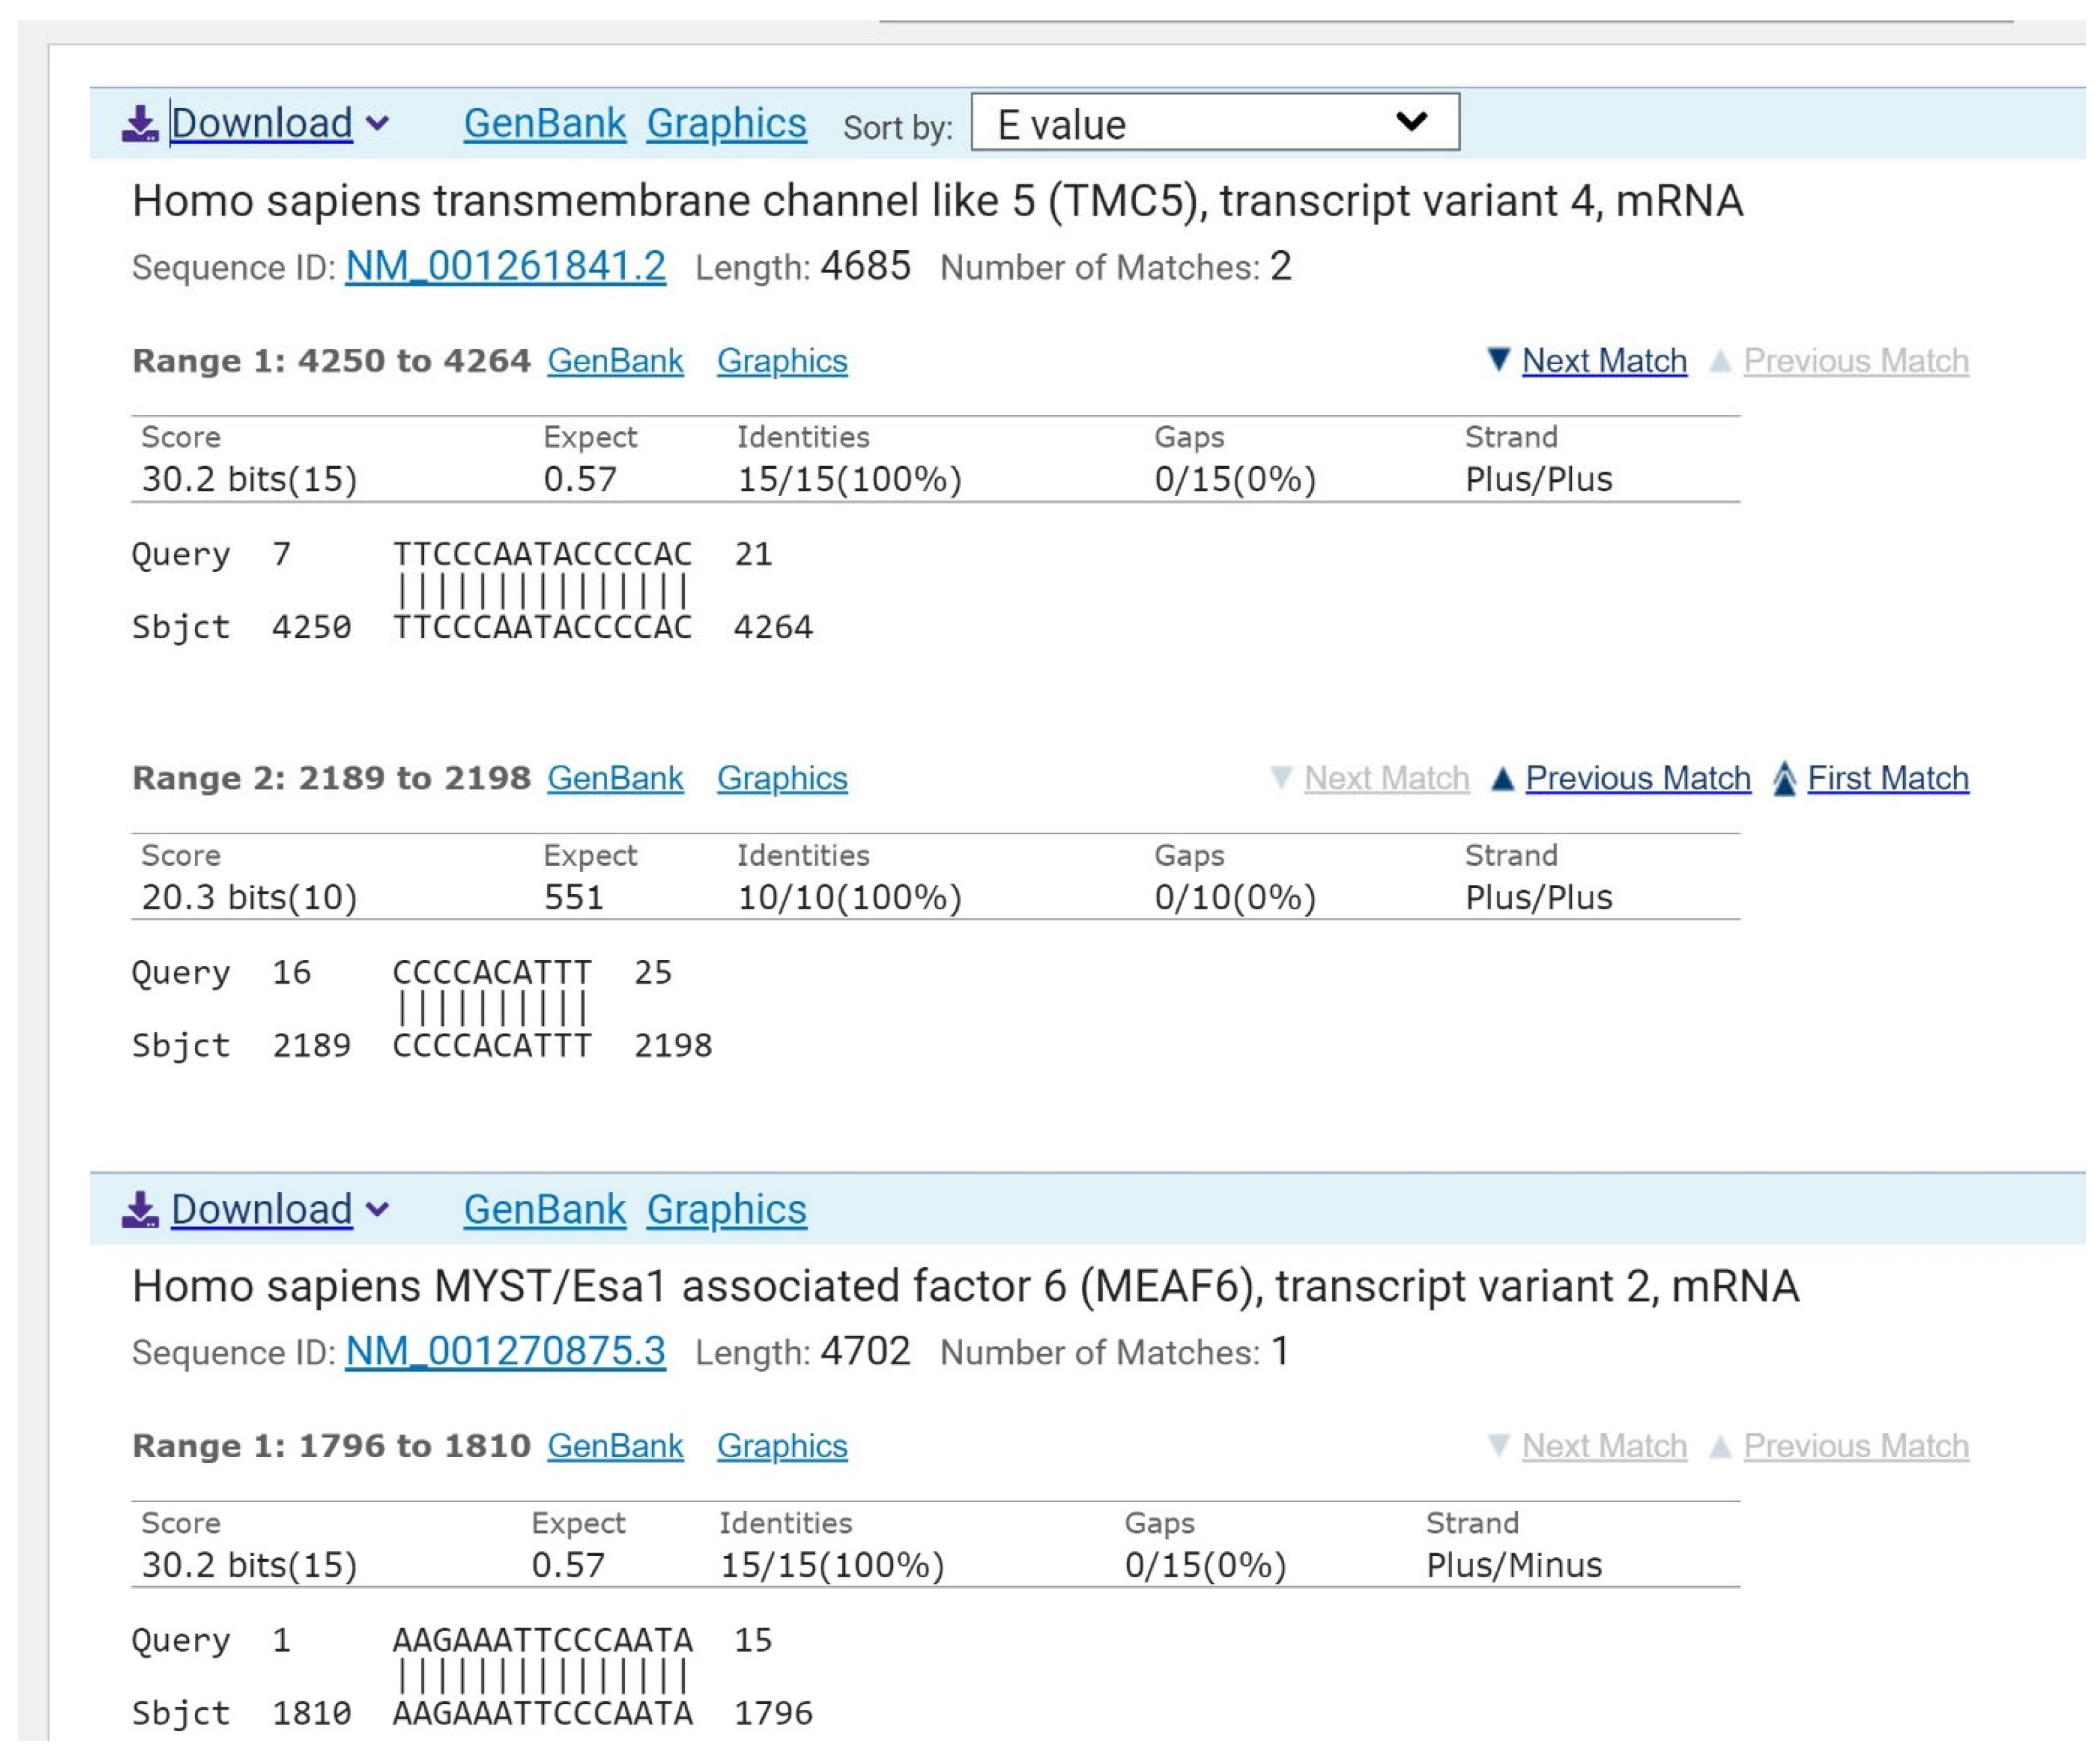The width and height of the screenshot is (2100, 1758).
Task: Go to Next Match from TMC5 Range 1
Action: tap(1604, 361)
